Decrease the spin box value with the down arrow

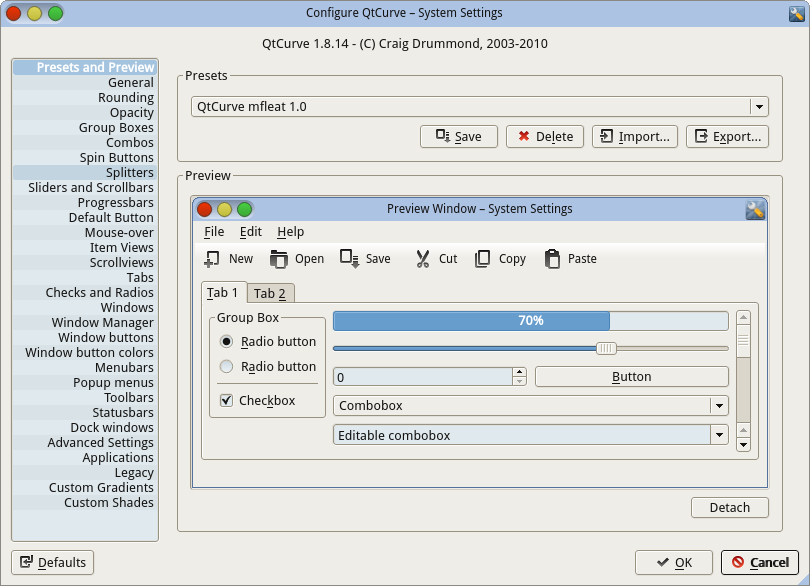click(x=520, y=381)
